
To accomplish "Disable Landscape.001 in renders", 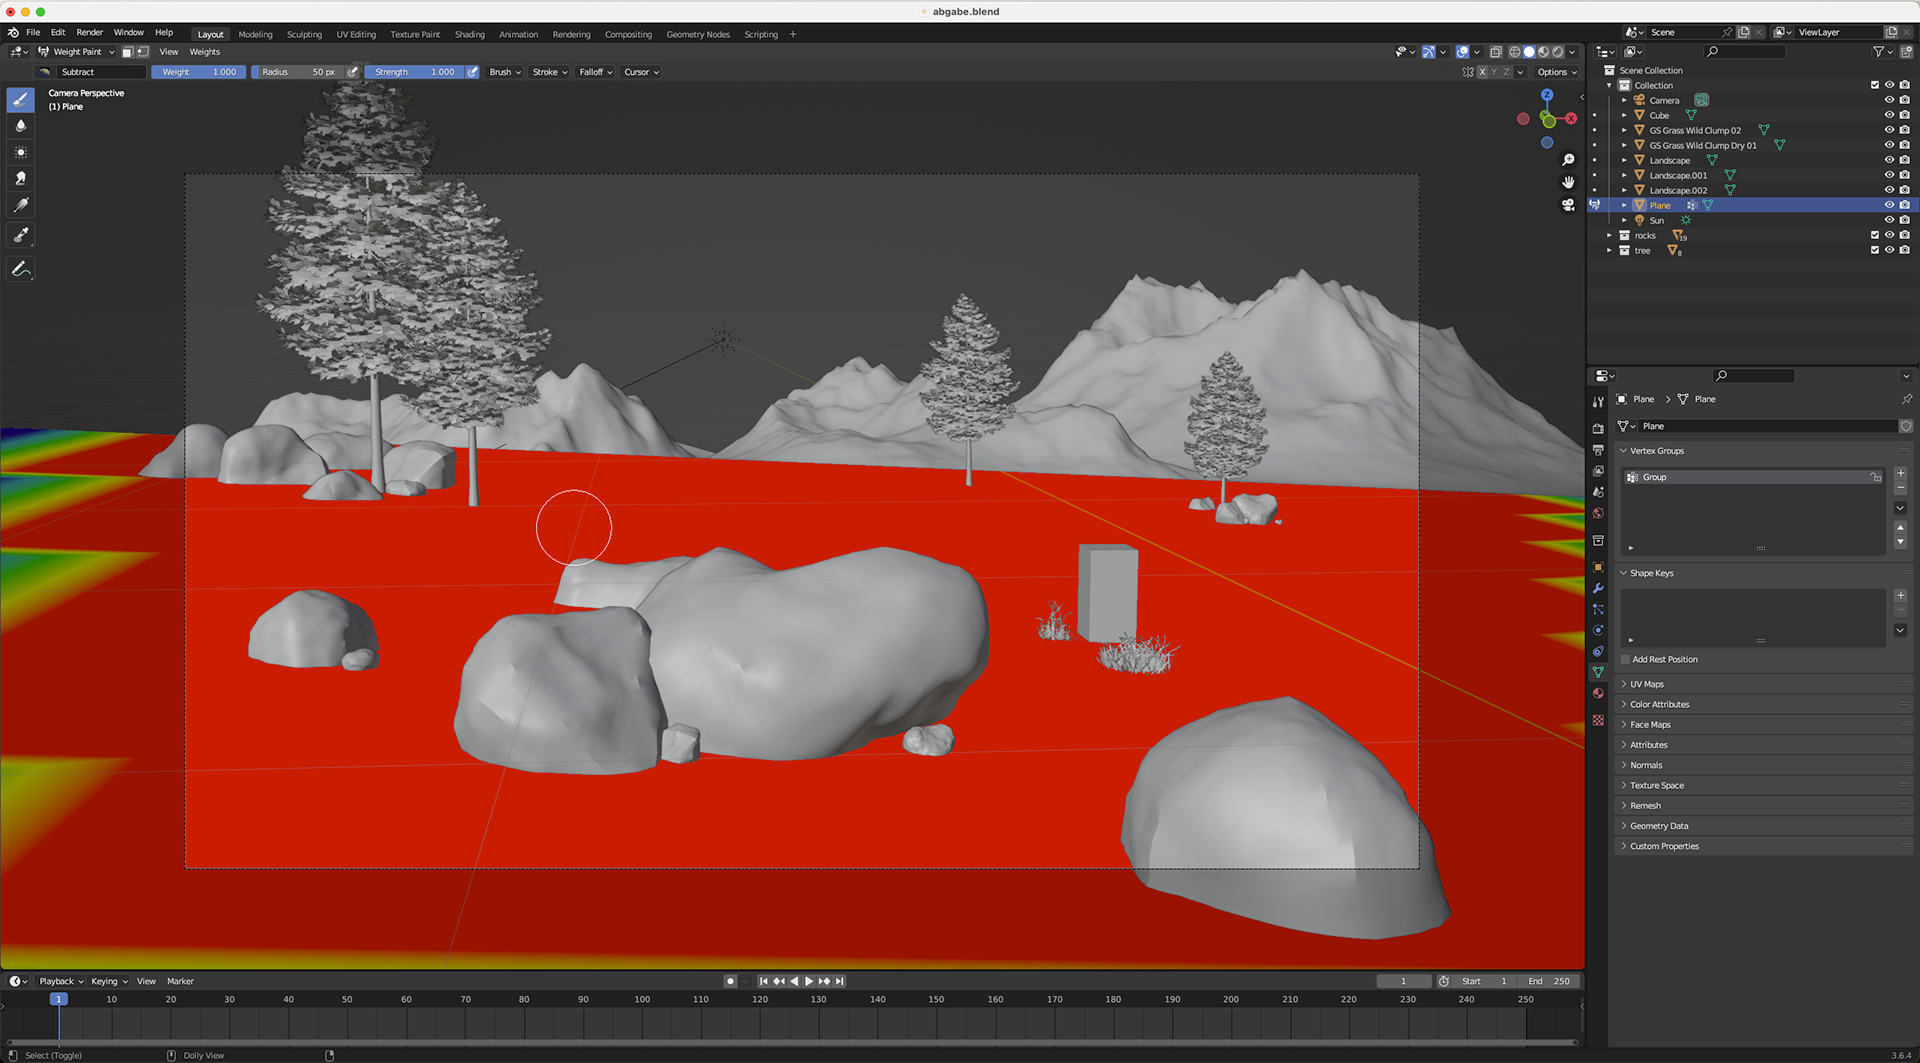I will (1904, 175).
